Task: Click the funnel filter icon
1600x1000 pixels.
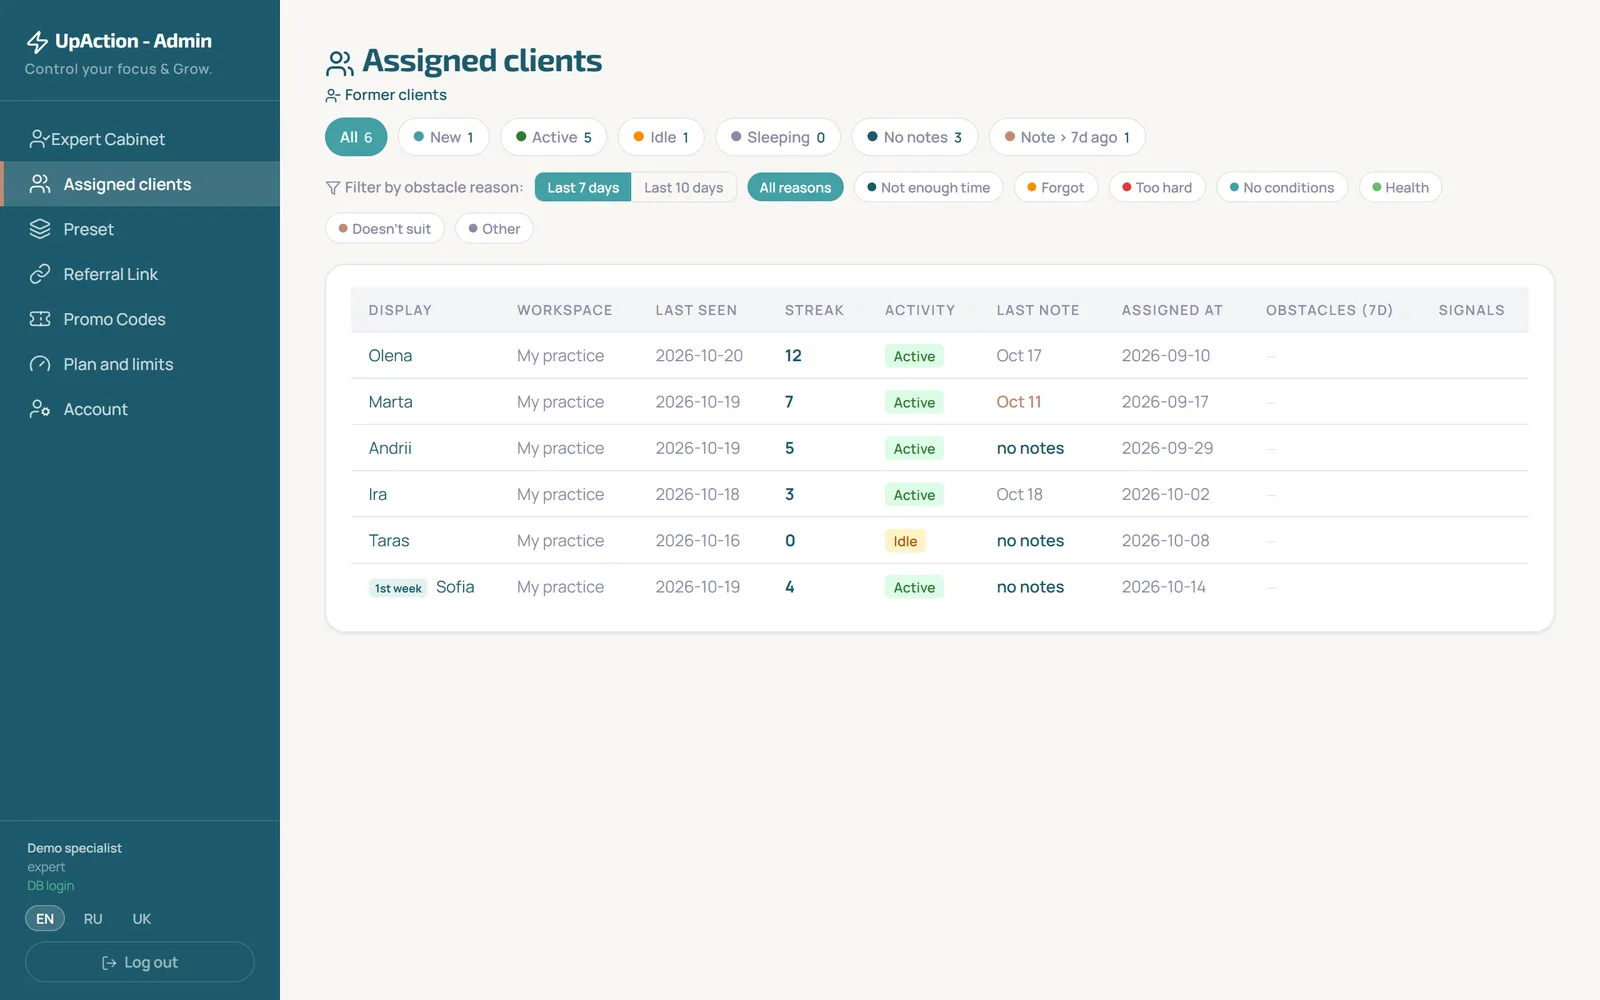Action: (x=333, y=188)
